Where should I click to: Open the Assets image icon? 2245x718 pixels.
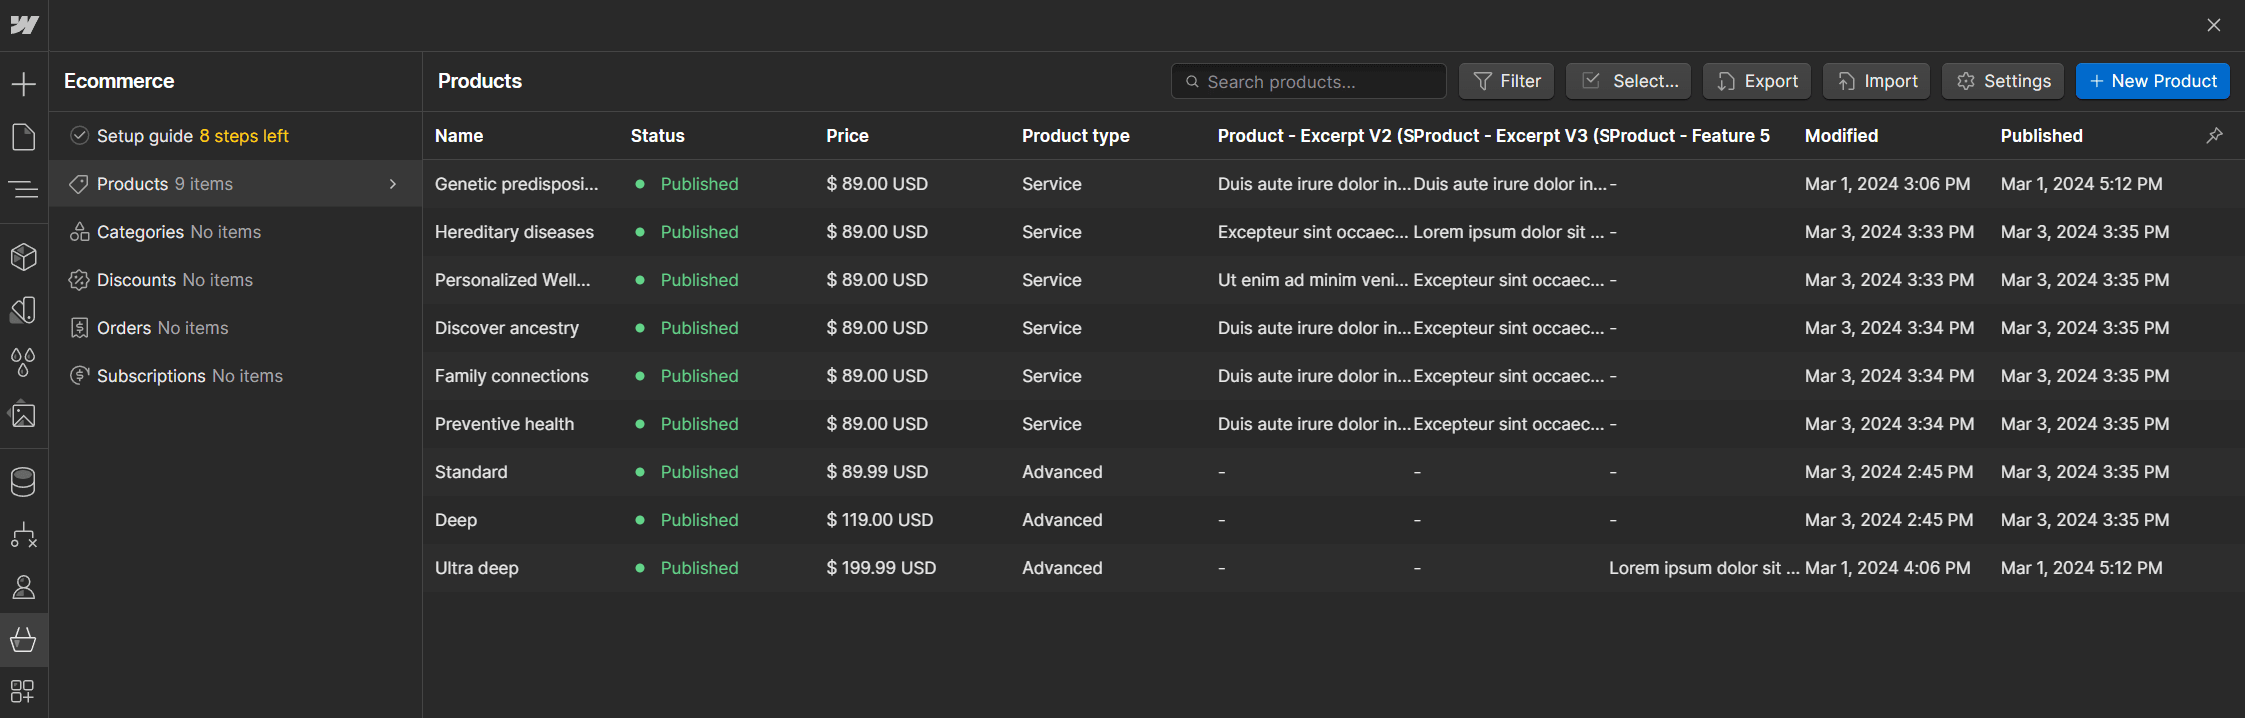[24, 414]
